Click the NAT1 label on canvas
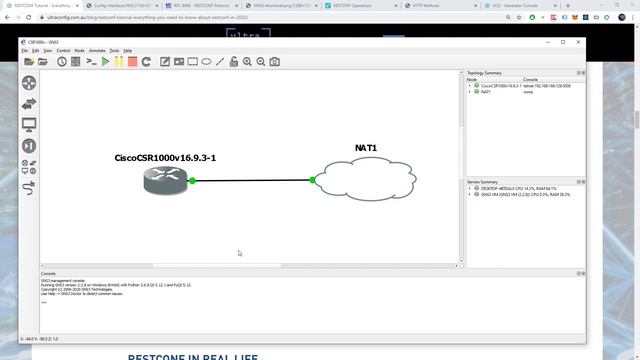 click(366, 148)
